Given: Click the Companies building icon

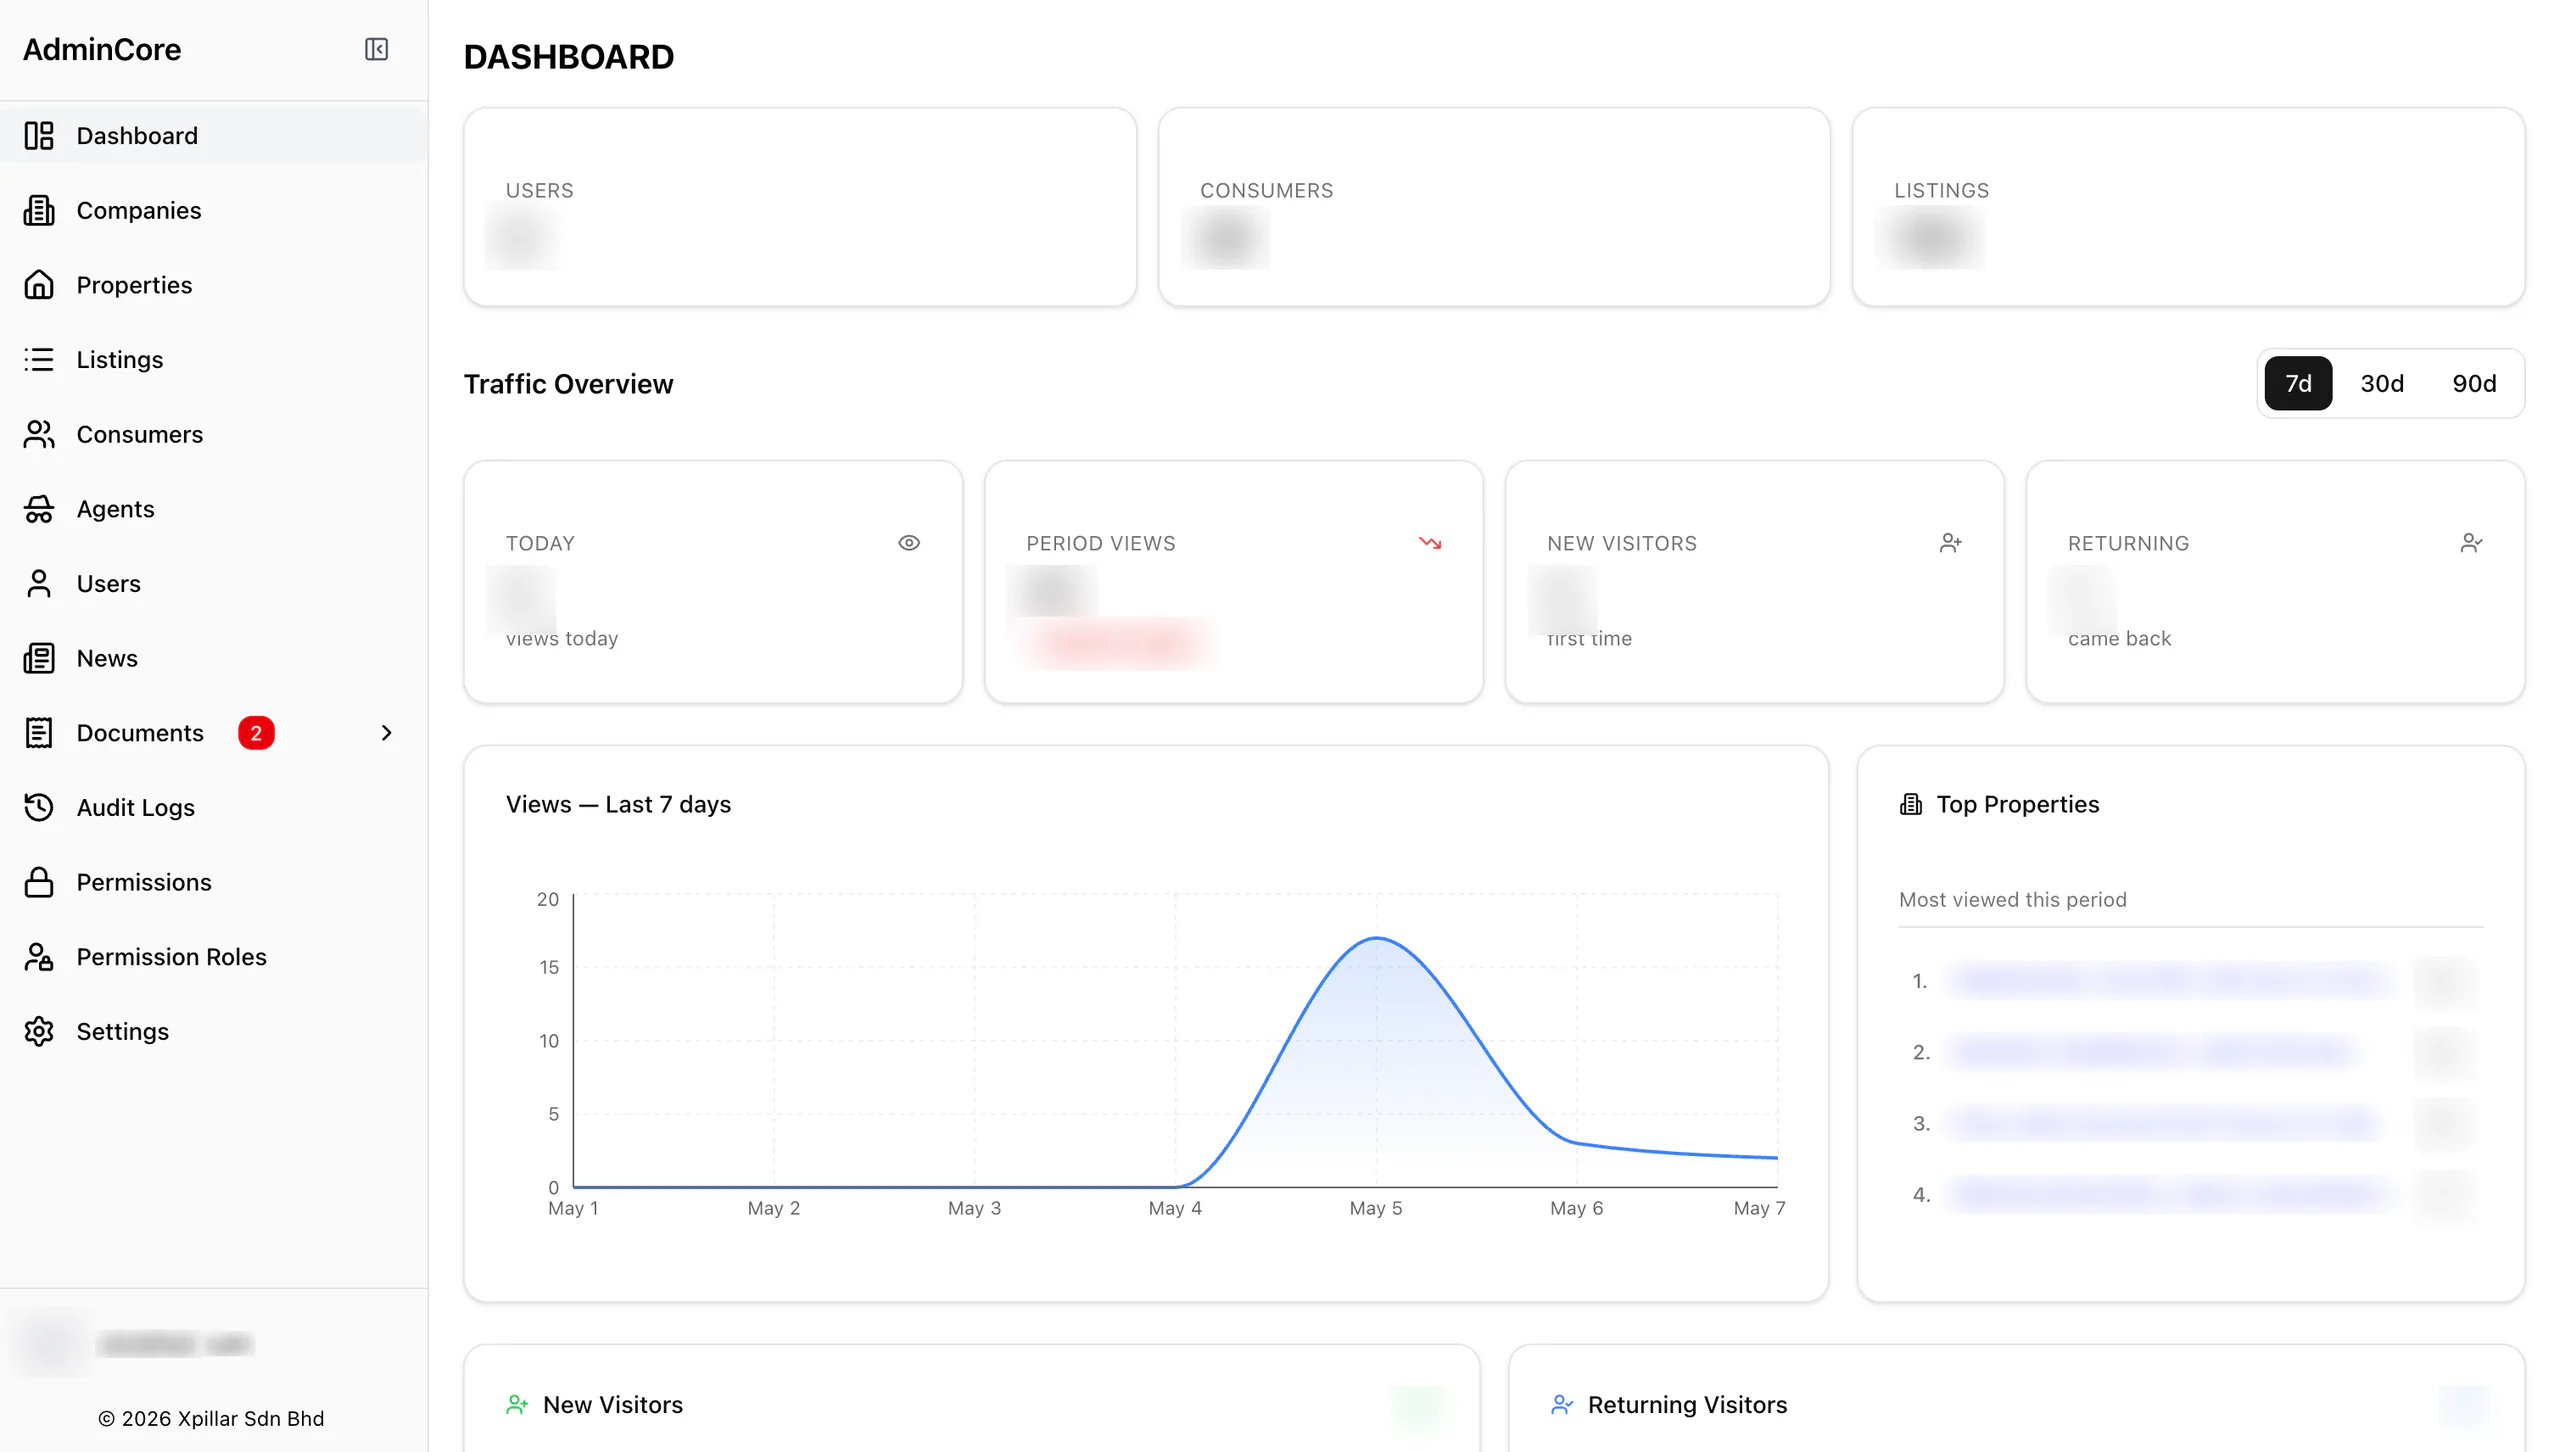Looking at the screenshot, I should [x=39, y=210].
